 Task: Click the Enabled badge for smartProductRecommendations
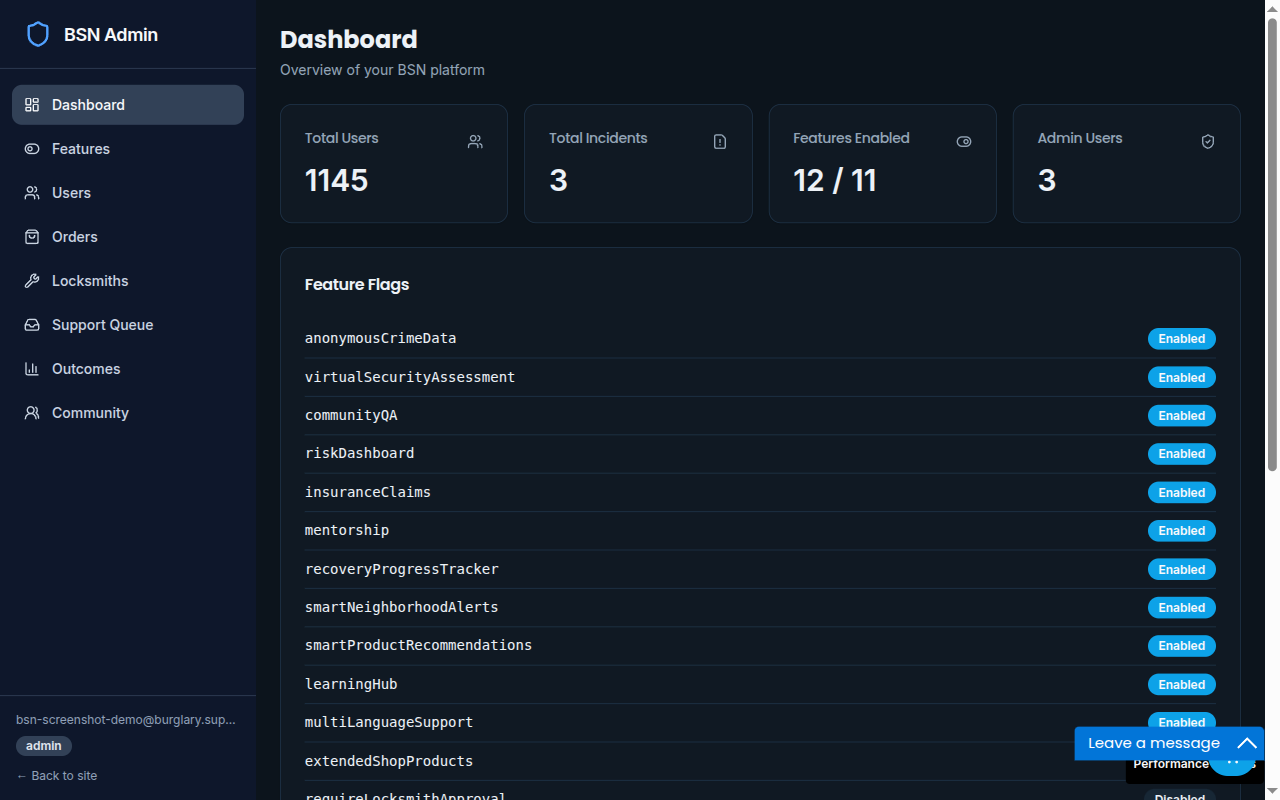(x=1182, y=646)
